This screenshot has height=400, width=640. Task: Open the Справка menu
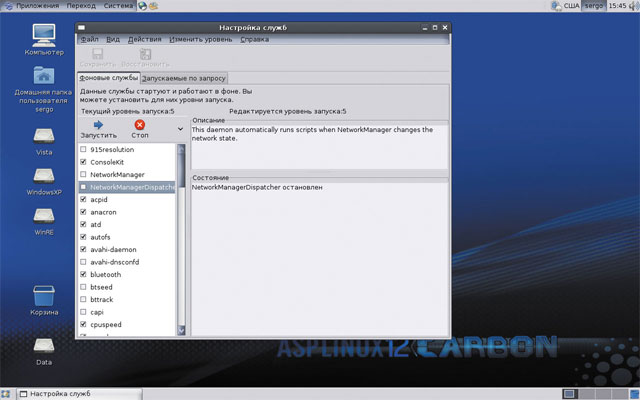[x=254, y=40]
